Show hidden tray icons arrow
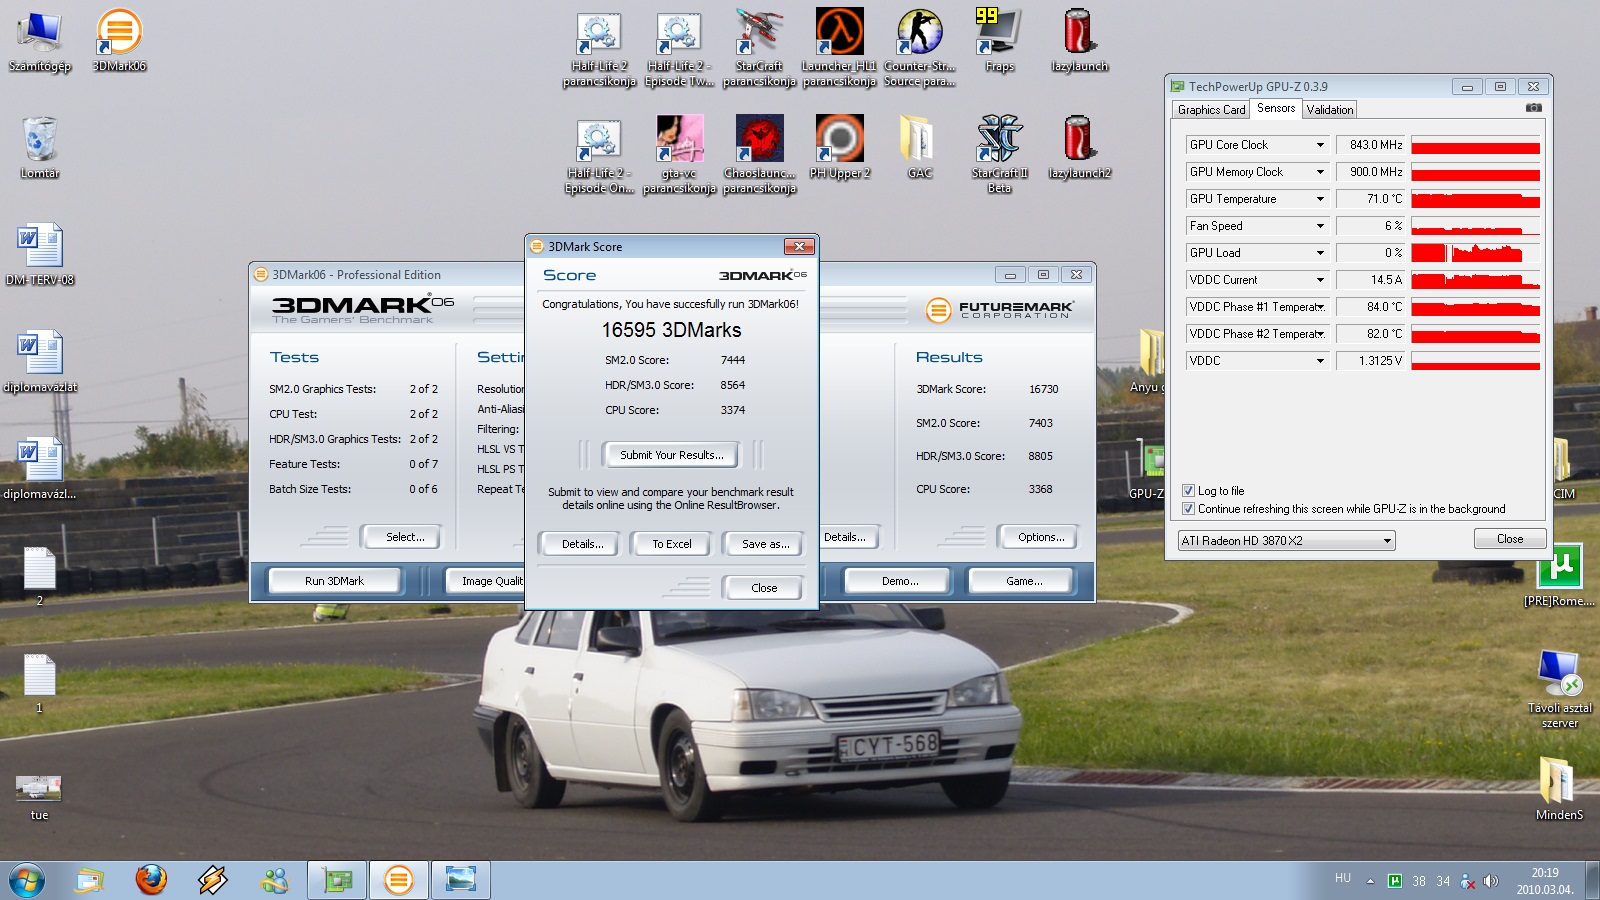 coord(1369,881)
